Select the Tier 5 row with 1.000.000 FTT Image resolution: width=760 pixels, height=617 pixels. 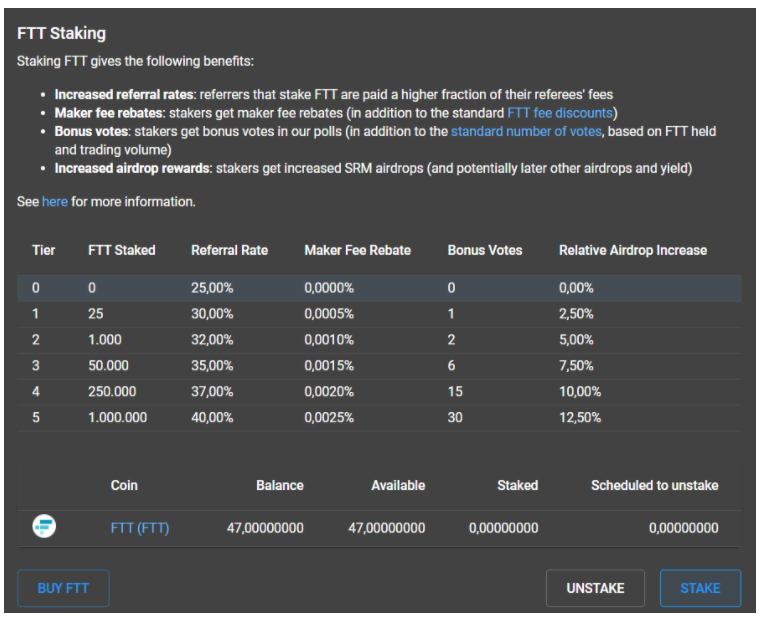pos(378,418)
